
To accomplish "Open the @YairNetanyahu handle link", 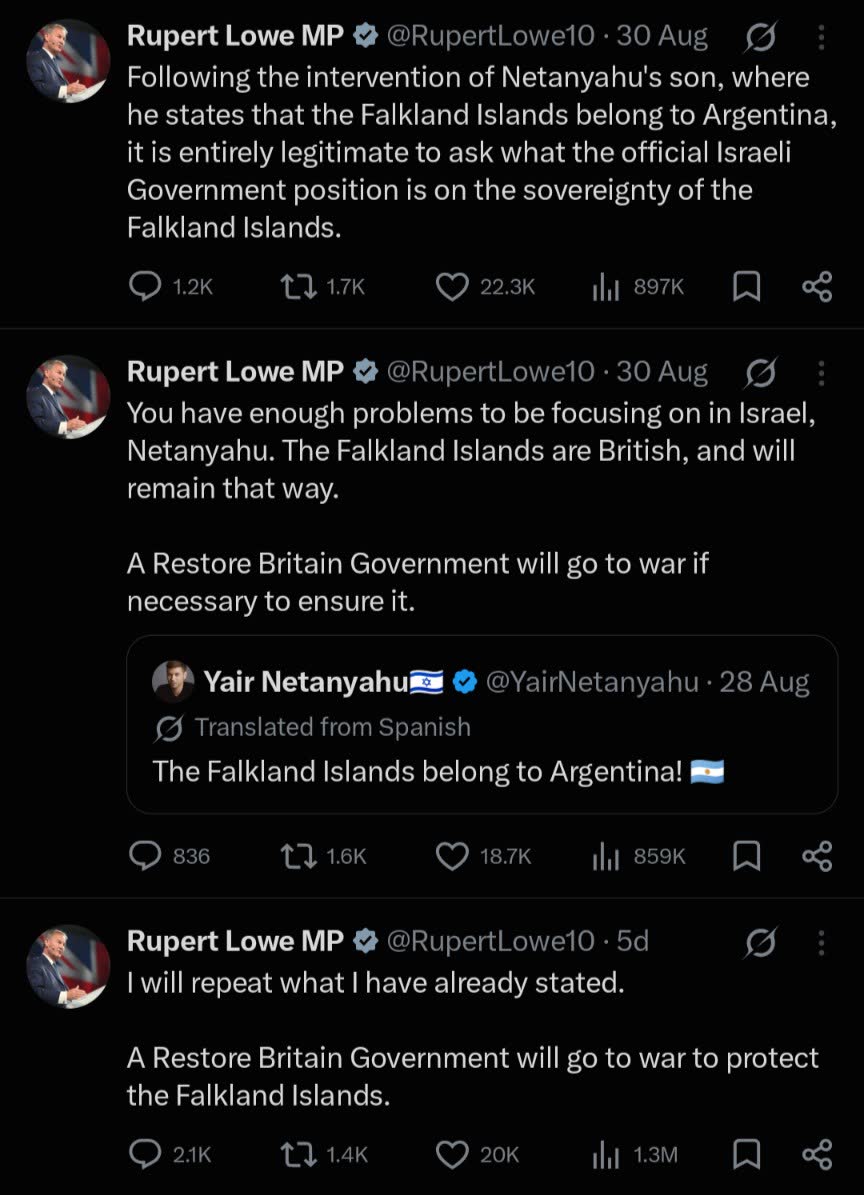I will (x=592, y=681).
